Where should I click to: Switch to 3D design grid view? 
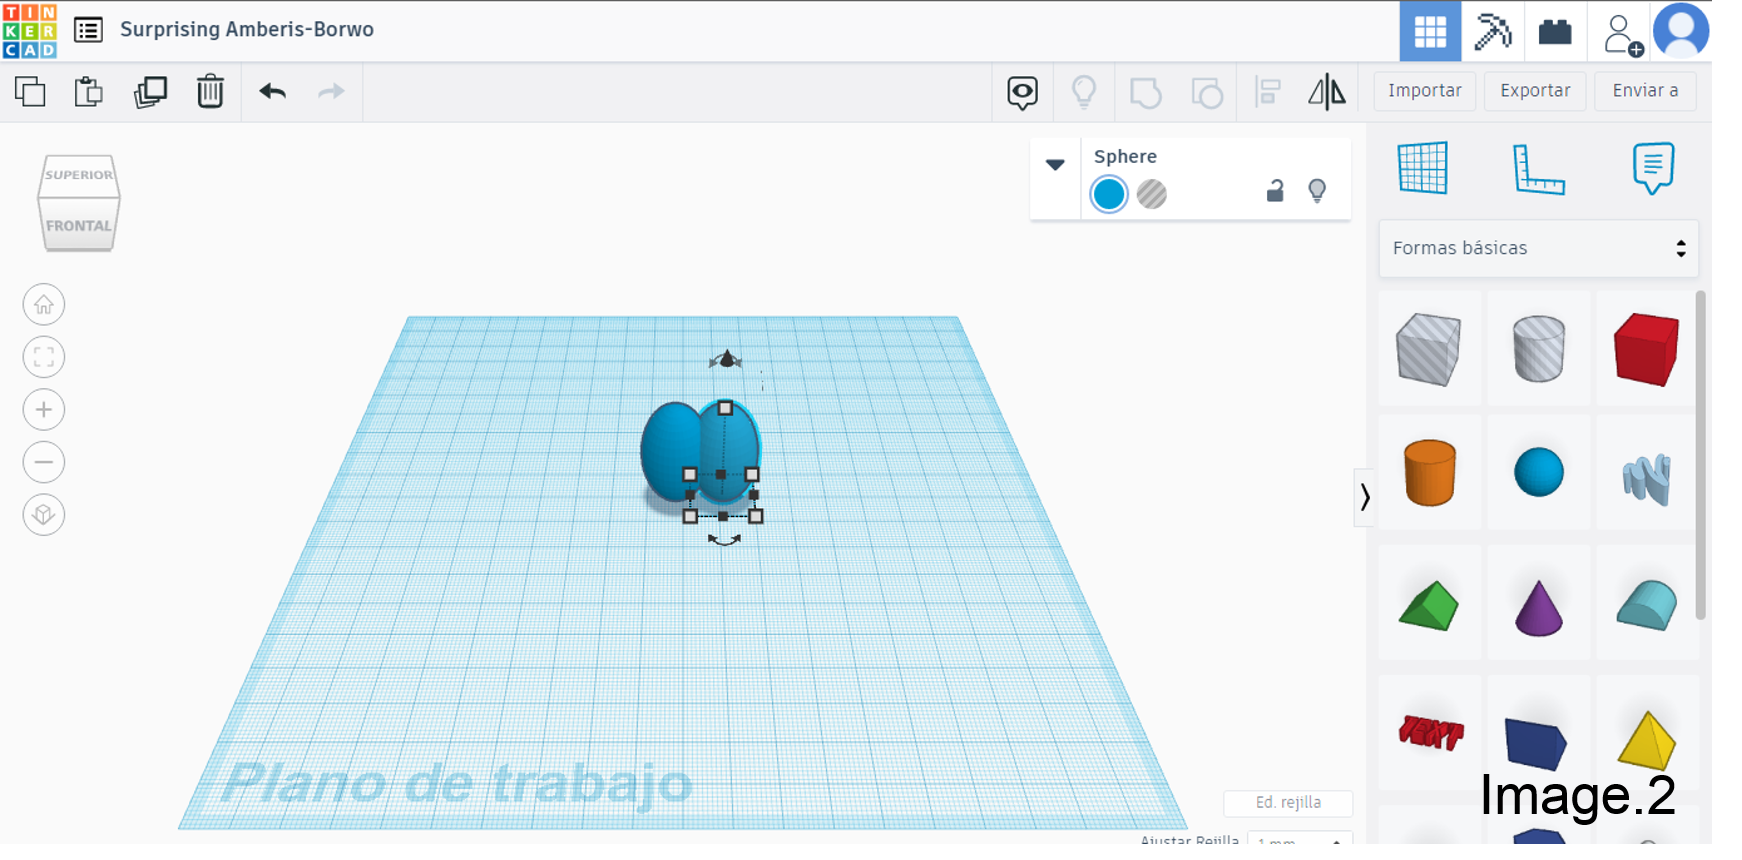[1430, 31]
